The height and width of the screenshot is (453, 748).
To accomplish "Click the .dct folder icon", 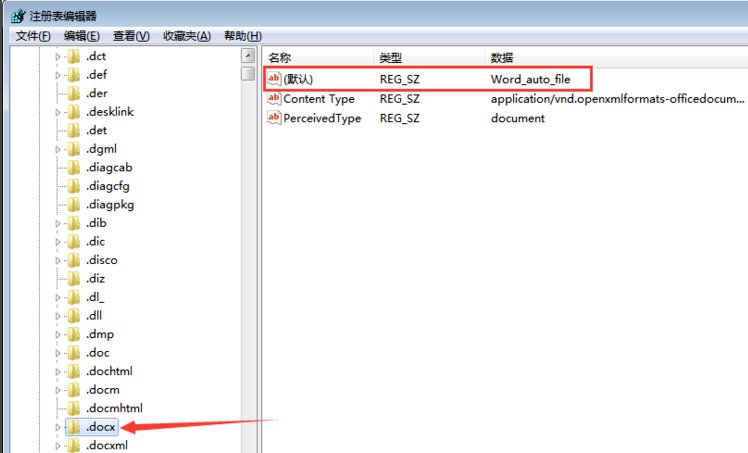I will pos(73,57).
